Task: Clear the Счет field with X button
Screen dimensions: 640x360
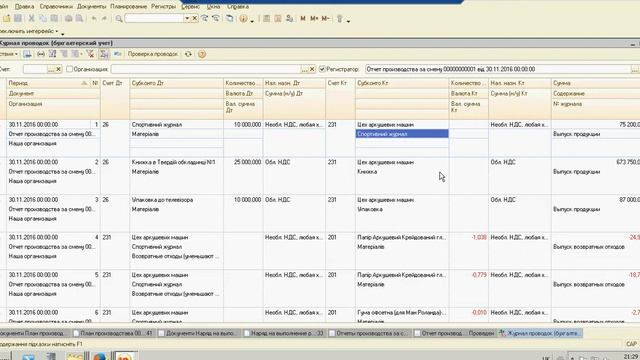Action: point(58,69)
